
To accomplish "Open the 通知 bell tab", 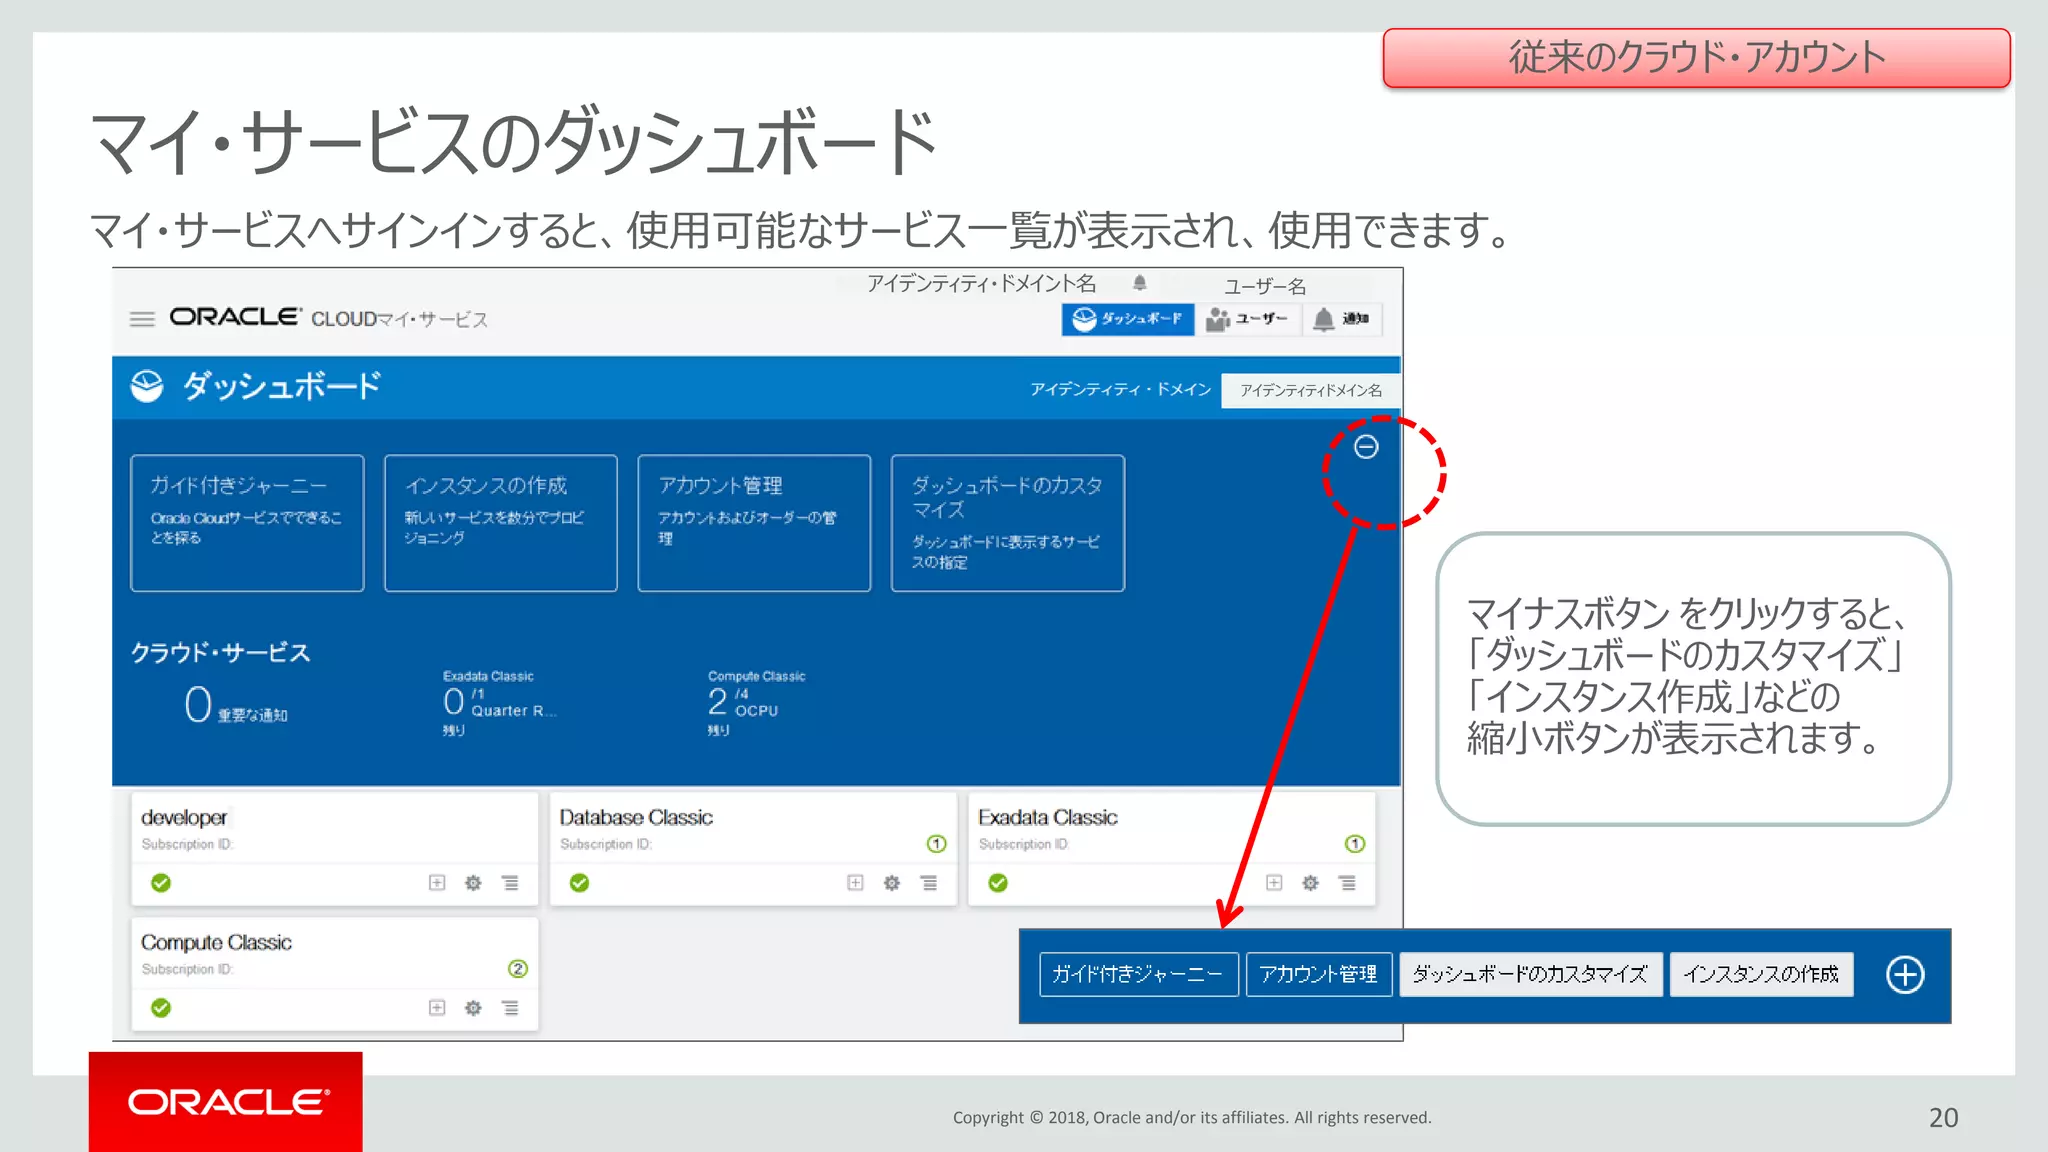I will (1342, 319).
